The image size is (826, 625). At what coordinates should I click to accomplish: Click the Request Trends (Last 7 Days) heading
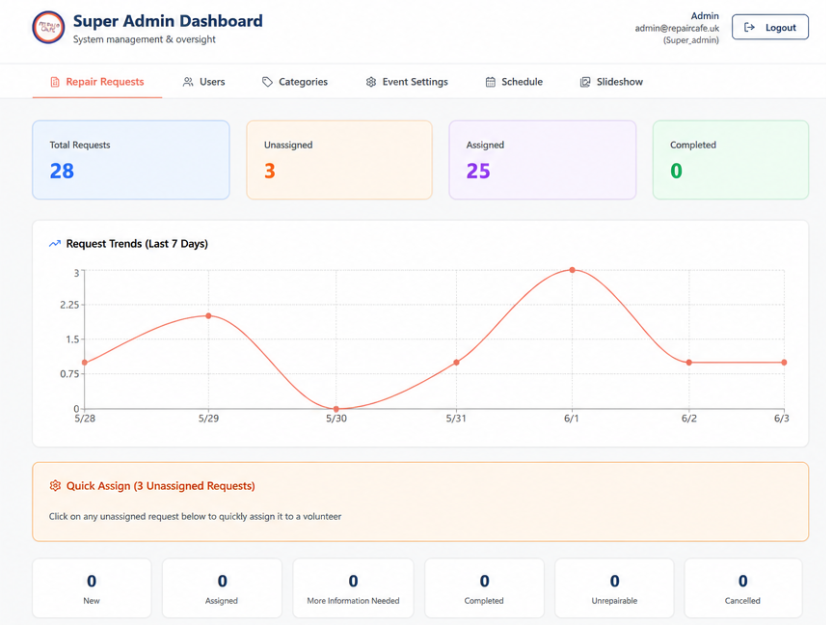[x=137, y=243]
